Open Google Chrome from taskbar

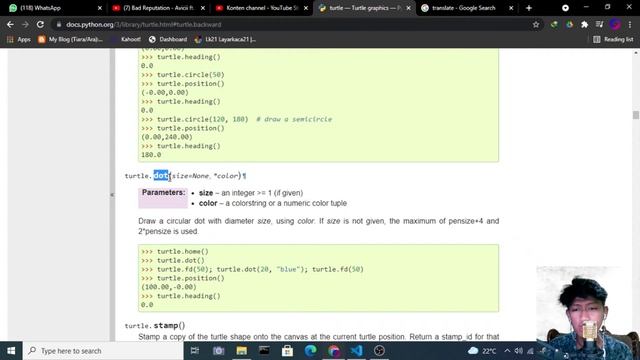coord(333,351)
